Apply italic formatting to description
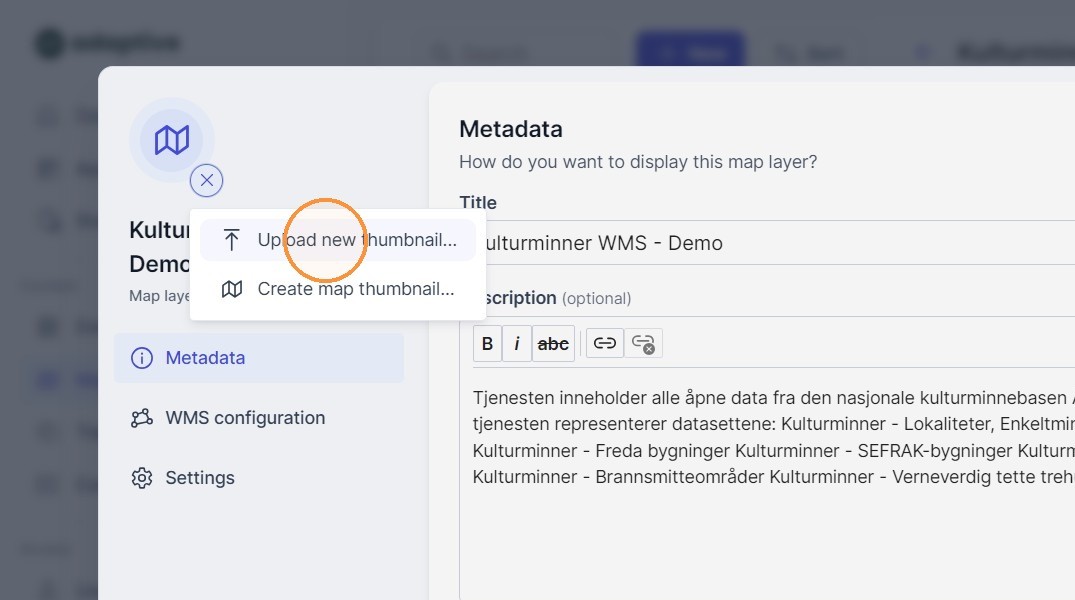The height and width of the screenshot is (600, 1075). tap(517, 344)
